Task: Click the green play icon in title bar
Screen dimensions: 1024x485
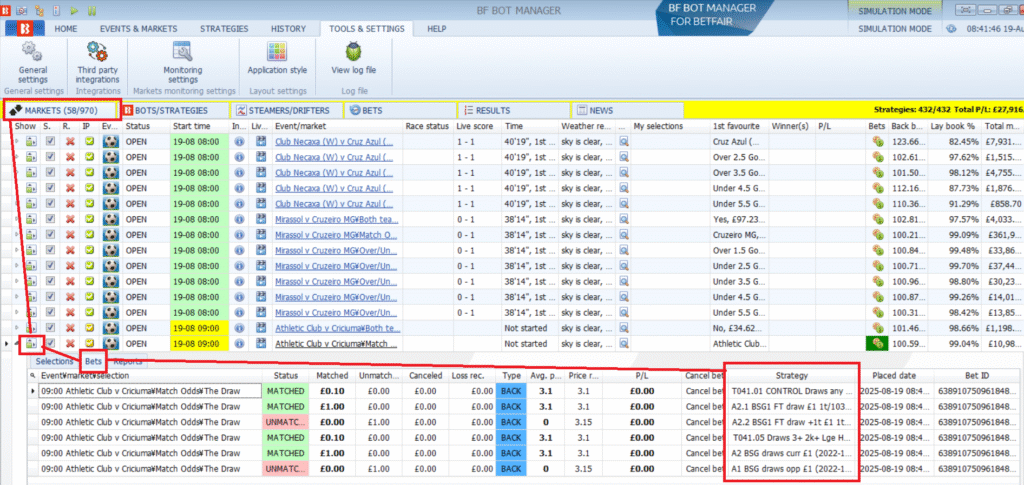Action: [x=74, y=10]
